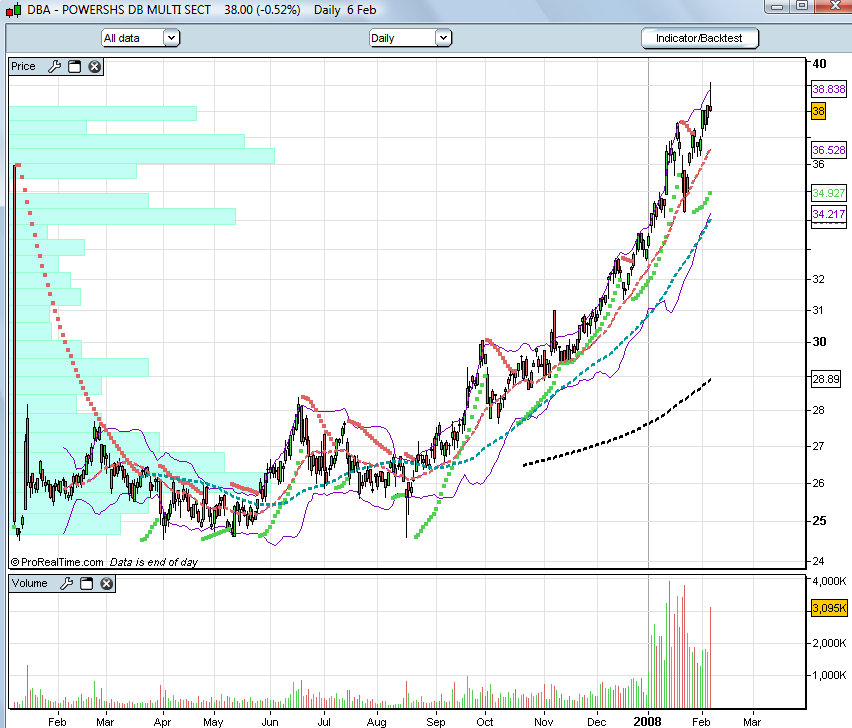Minimize the chart window
852x728 pixels.
(778, 7)
